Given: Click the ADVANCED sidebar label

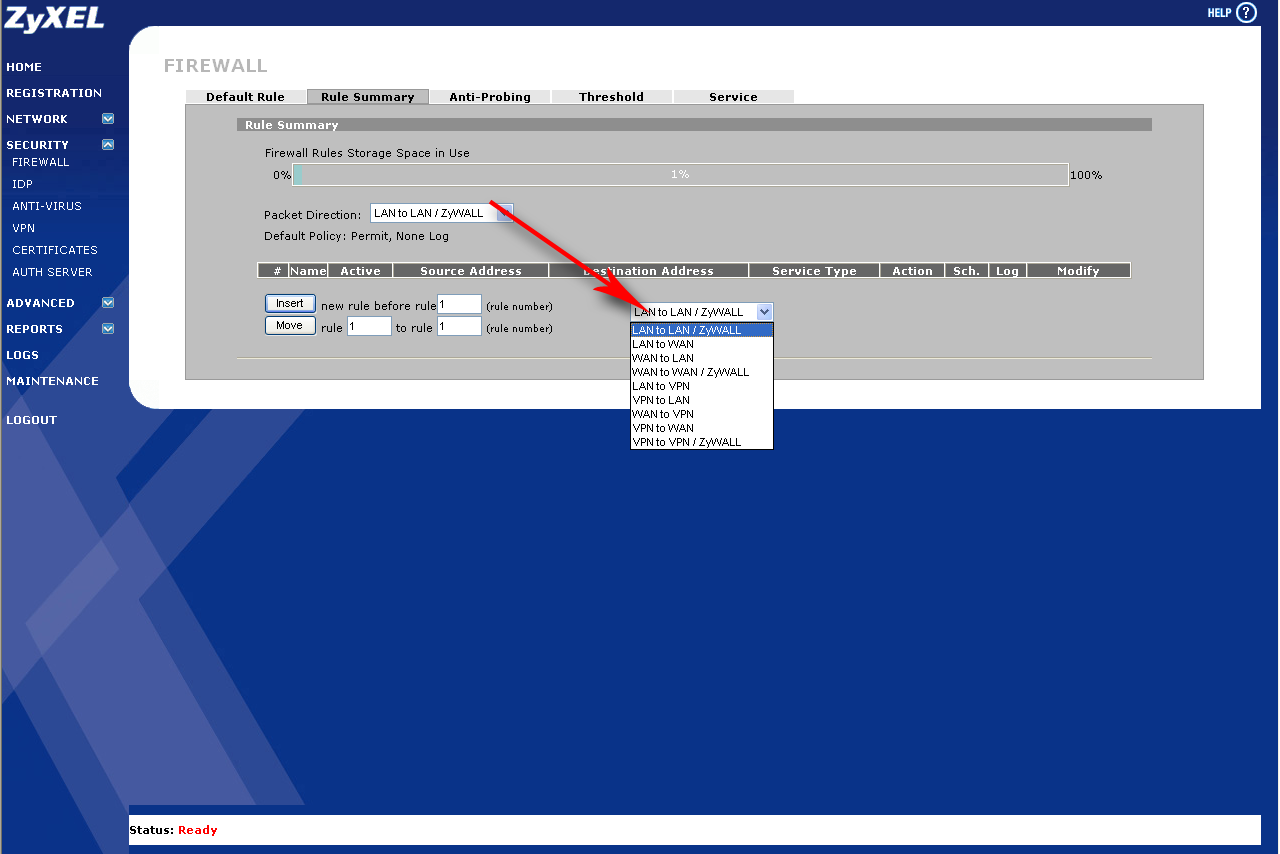Looking at the screenshot, I should (x=41, y=303).
